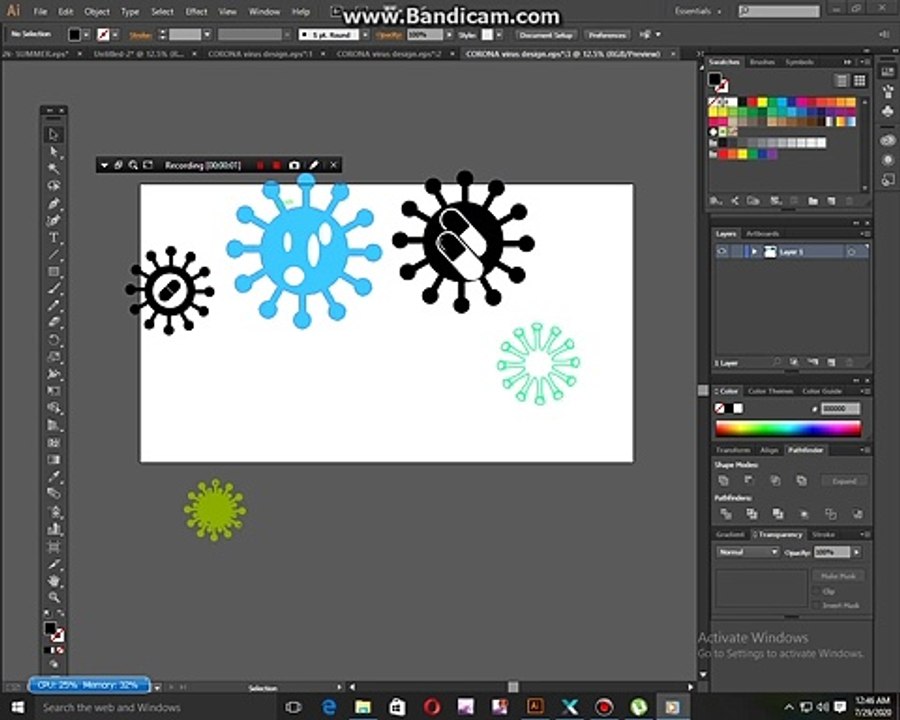This screenshot has width=900, height=720.
Task: Select the Eyedropper tool
Action: pyautogui.click(x=53, y=476)
